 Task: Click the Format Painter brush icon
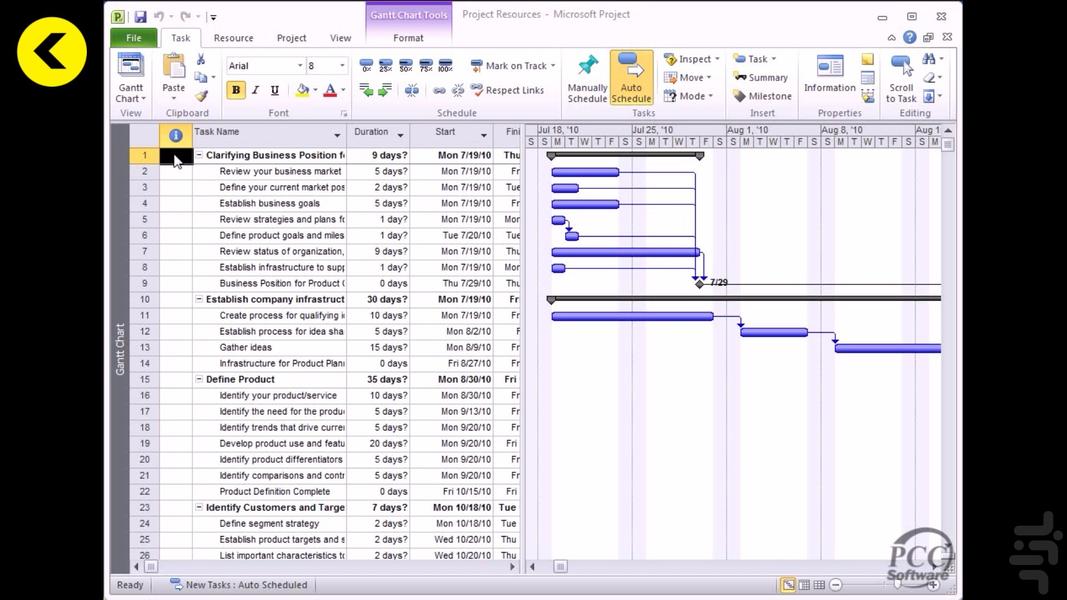pos(201,97)
